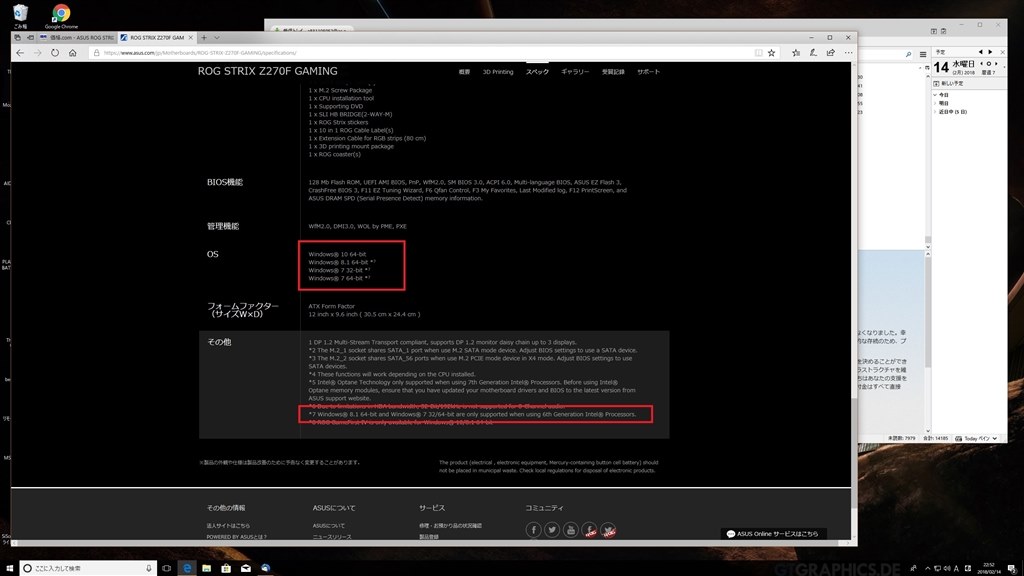Open the ニュースリリース footer link
Viewport: 1024px width, 576px height.
click(x=332, y=537)
